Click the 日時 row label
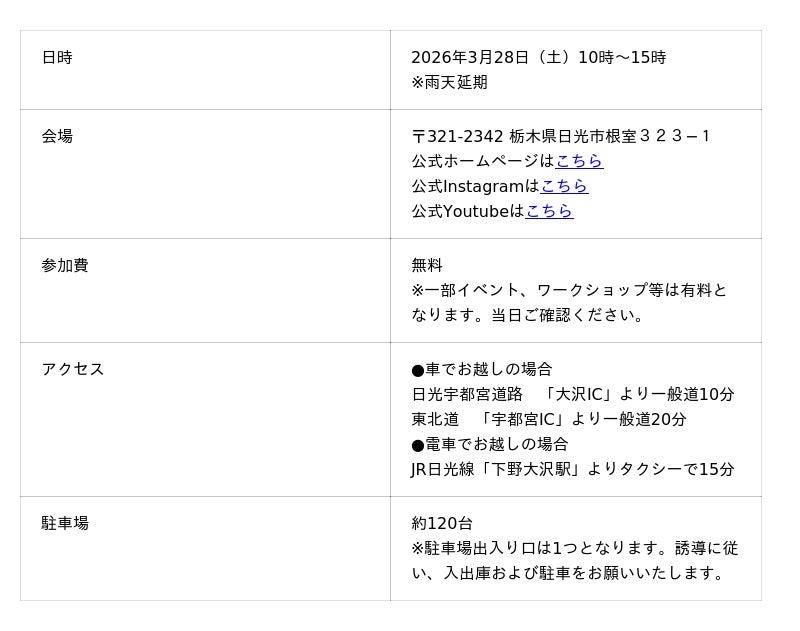 (57, 57)
